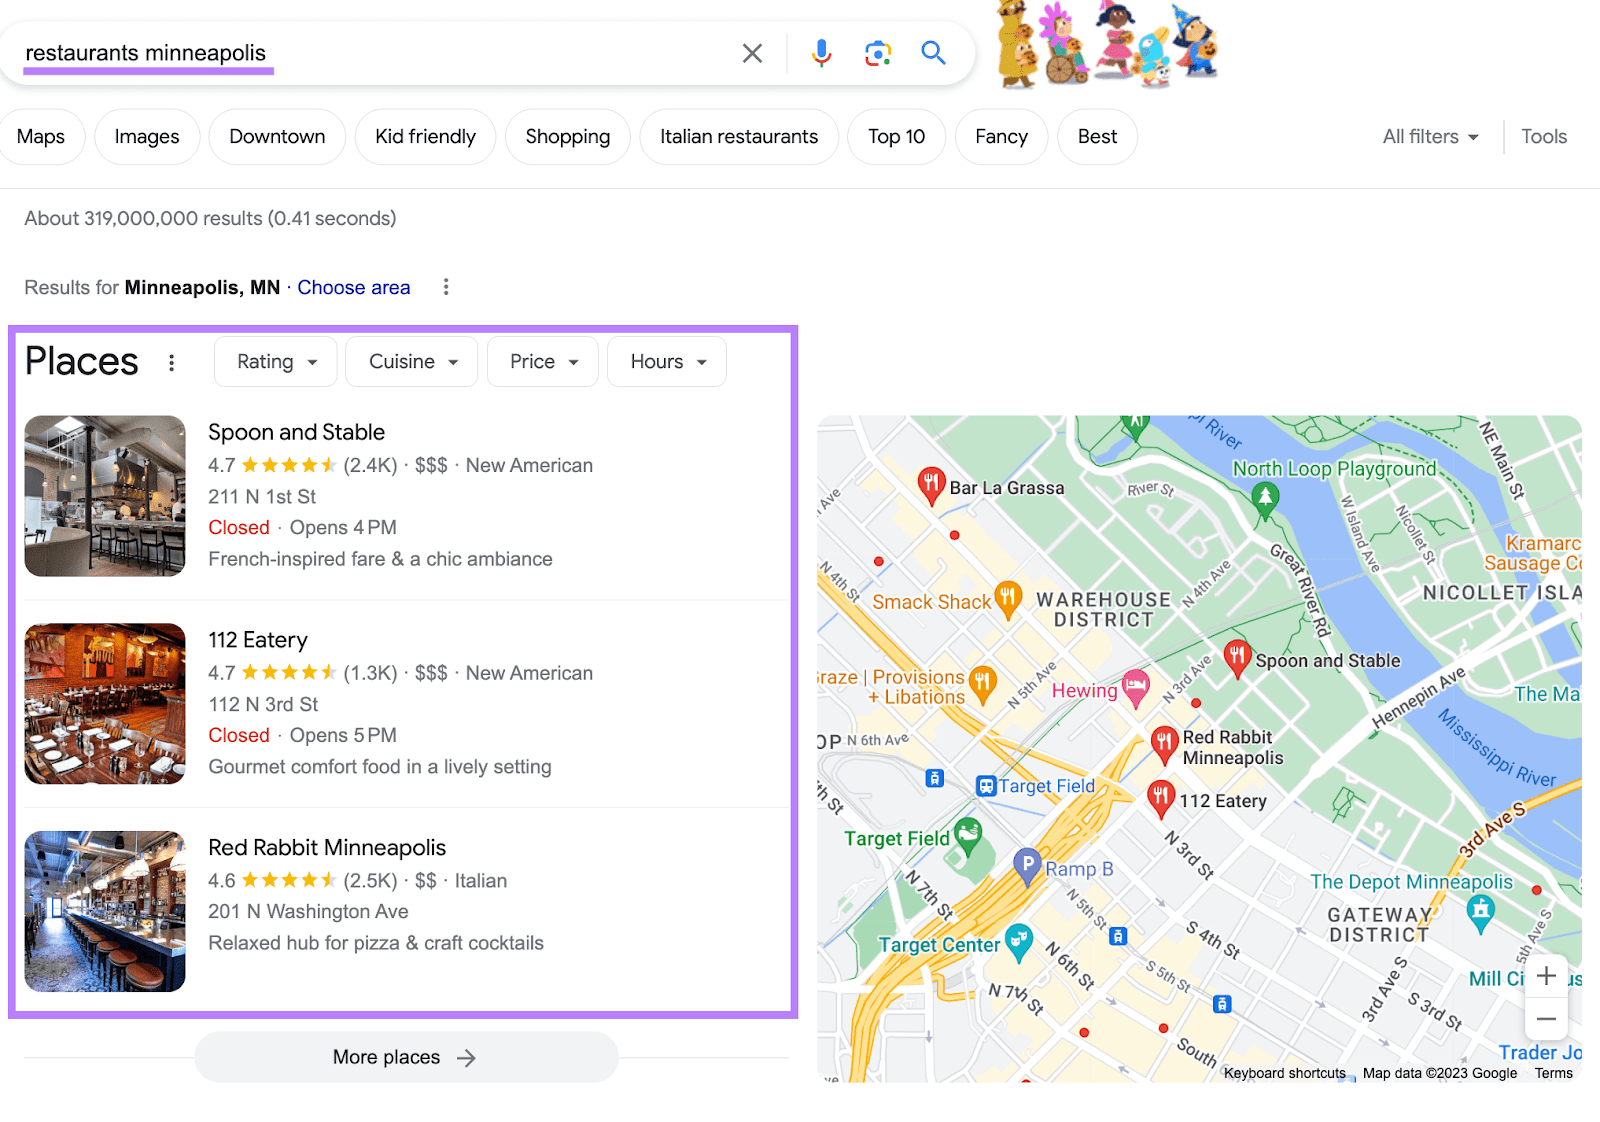Open the Rating filter dropdown
This screenshot has height=1122, width=1600.
(275, 361)
